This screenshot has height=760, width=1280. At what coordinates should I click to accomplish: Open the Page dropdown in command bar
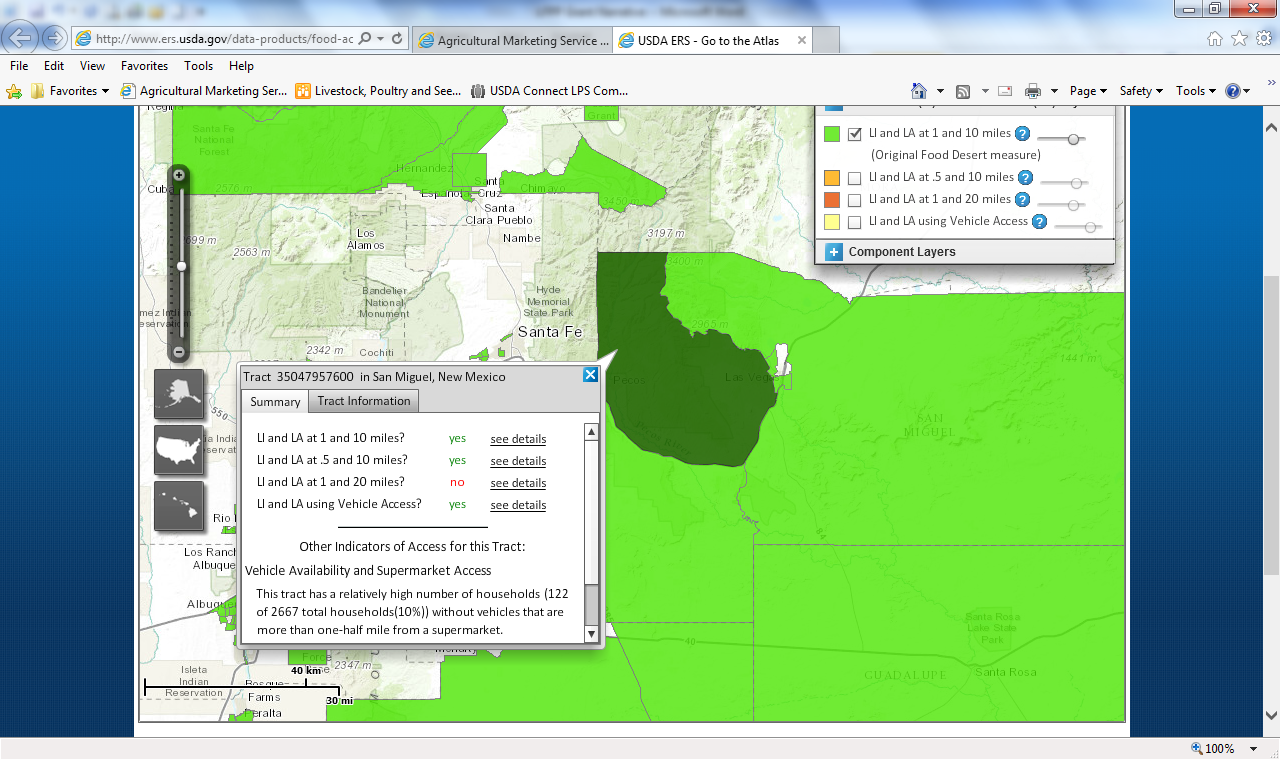click(x=1088, y=91)
